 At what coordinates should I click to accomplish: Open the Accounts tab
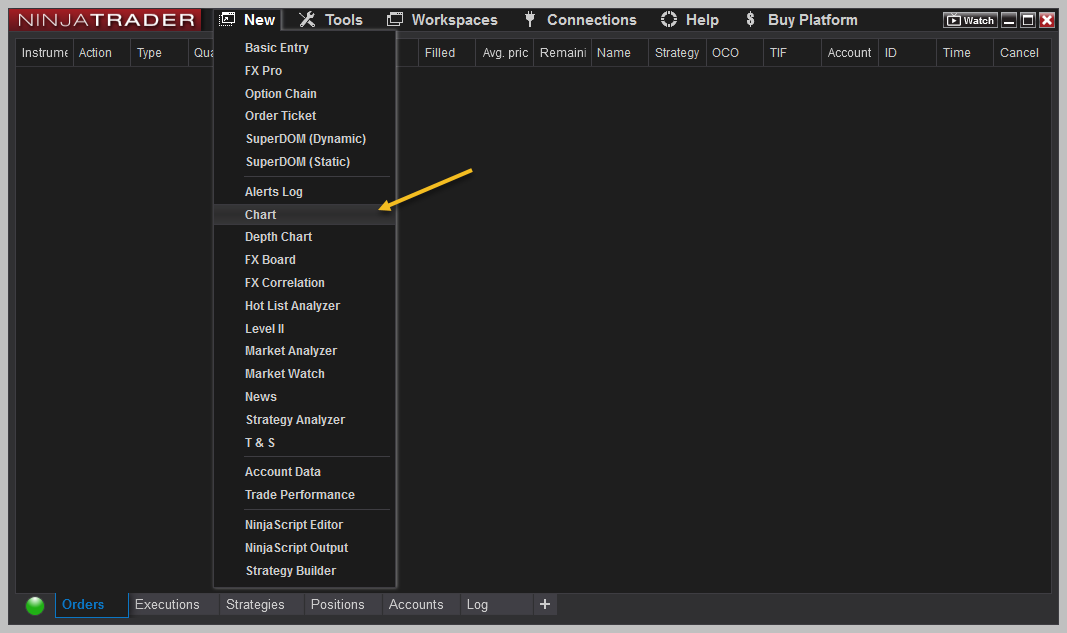pos(416,605)
